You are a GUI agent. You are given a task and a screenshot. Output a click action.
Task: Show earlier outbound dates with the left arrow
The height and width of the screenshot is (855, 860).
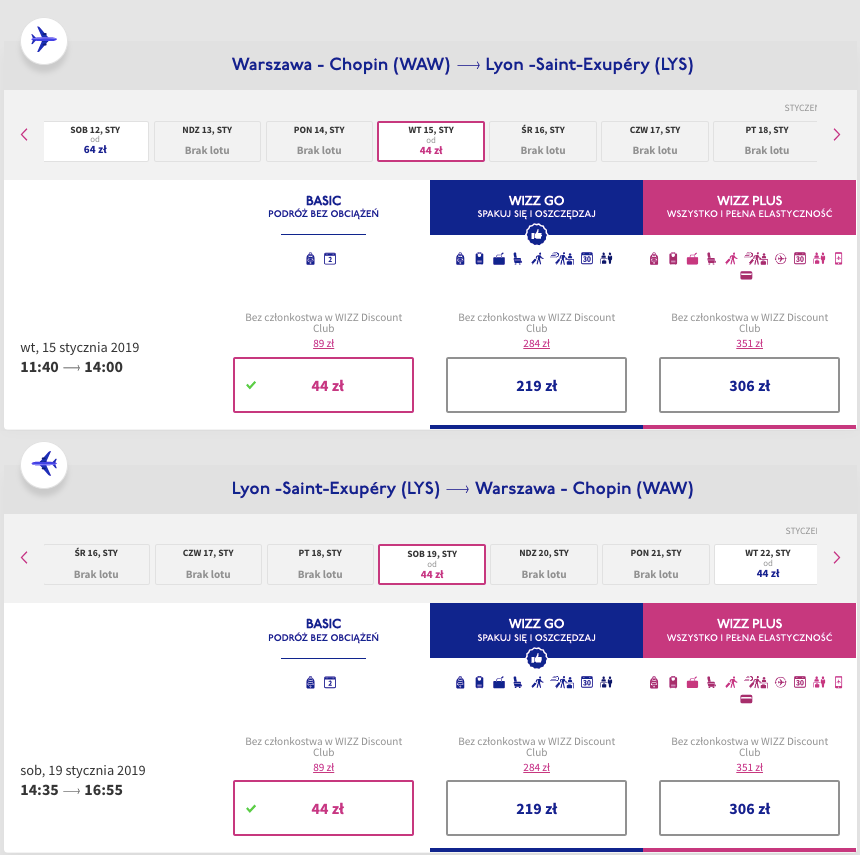pos(24,135)
